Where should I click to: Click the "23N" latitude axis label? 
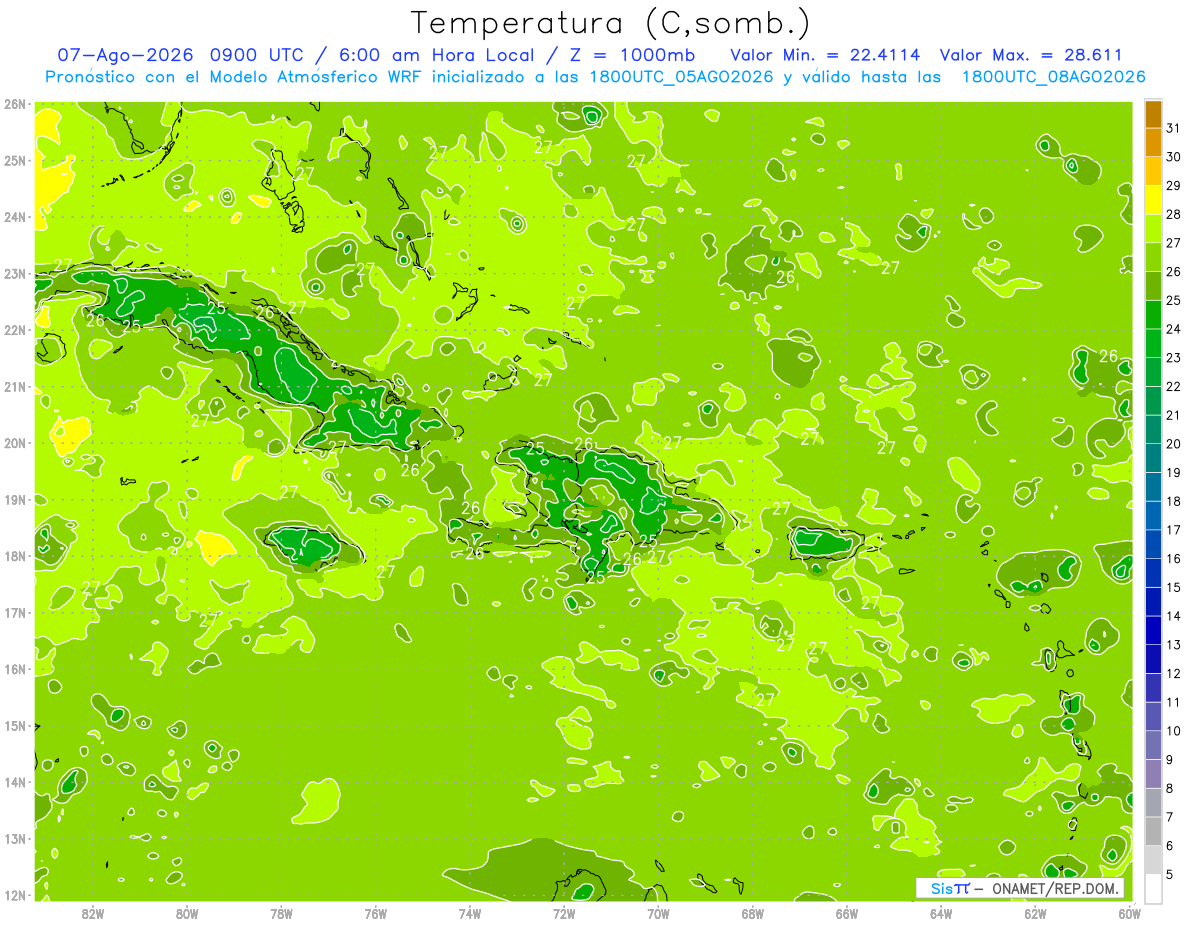(x=14, y=273)
